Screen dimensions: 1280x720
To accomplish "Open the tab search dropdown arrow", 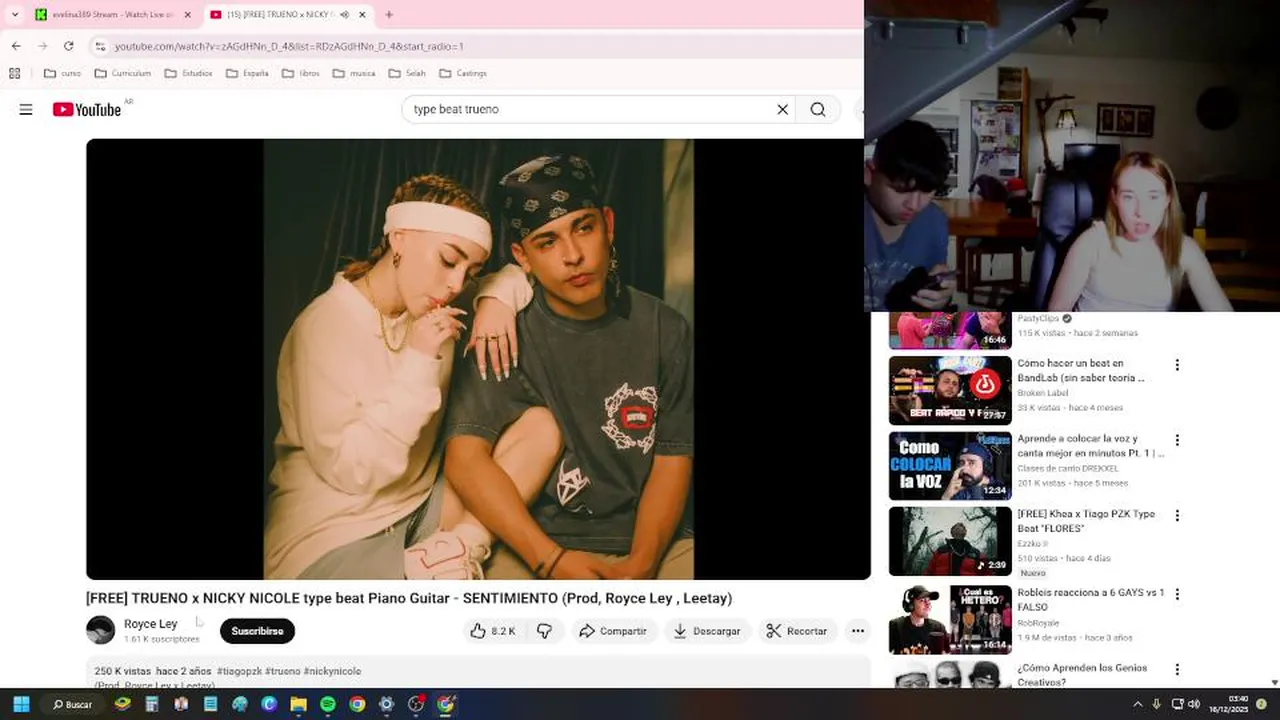I will tap(14, 15).
